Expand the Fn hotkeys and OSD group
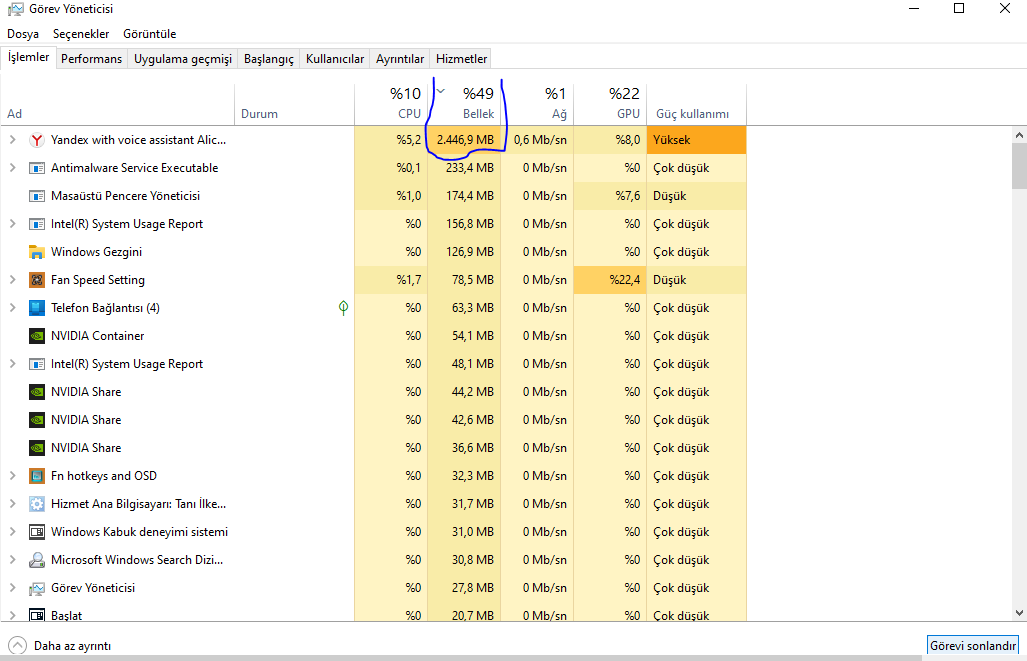 [x=12, y=476]
